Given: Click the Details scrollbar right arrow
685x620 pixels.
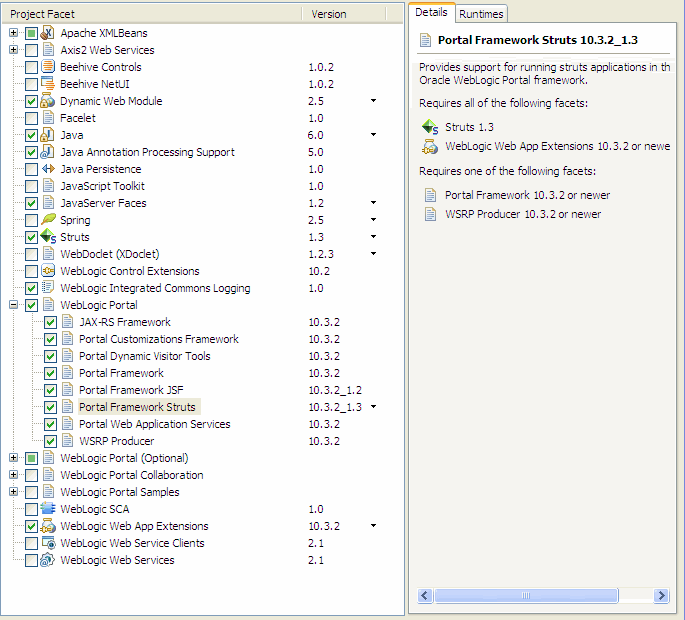Looking at the screenshot, I should click(661, 596).
